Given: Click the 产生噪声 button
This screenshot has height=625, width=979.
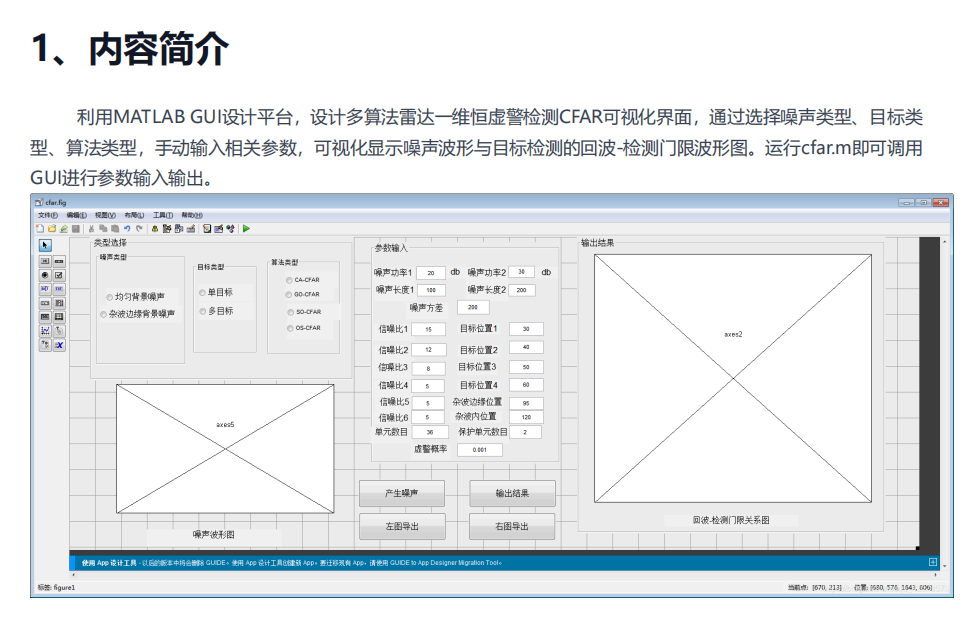Looking at the screenshot, I should pyautogui.click(x=400, y=492).
